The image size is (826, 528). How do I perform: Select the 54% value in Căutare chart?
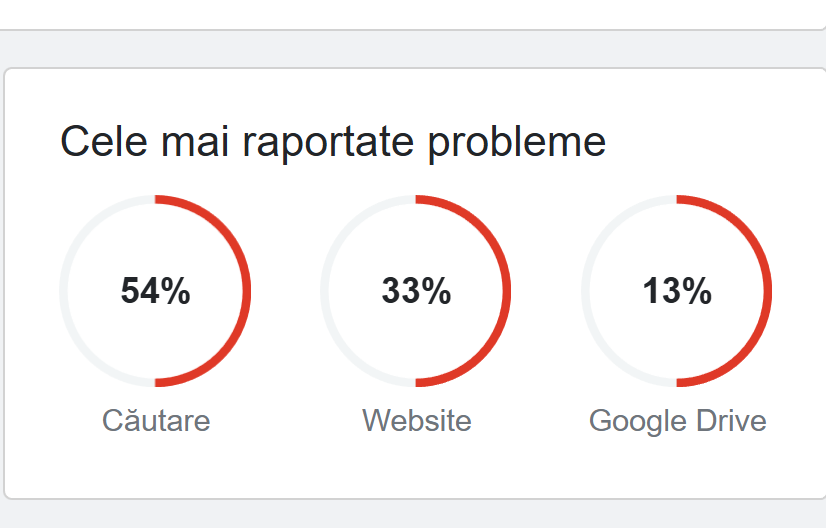coord(155,291)
